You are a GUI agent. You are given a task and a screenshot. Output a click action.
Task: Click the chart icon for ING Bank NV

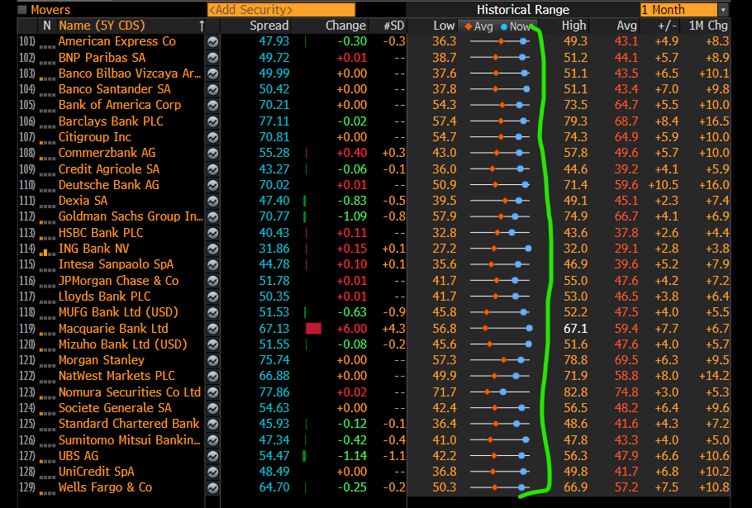tap(212, 249)
